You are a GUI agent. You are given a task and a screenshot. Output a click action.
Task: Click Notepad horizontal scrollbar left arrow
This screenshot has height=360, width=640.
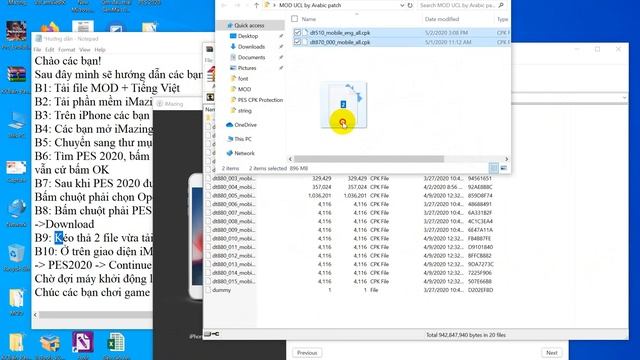pyautogui.click(x=35, y=315)
